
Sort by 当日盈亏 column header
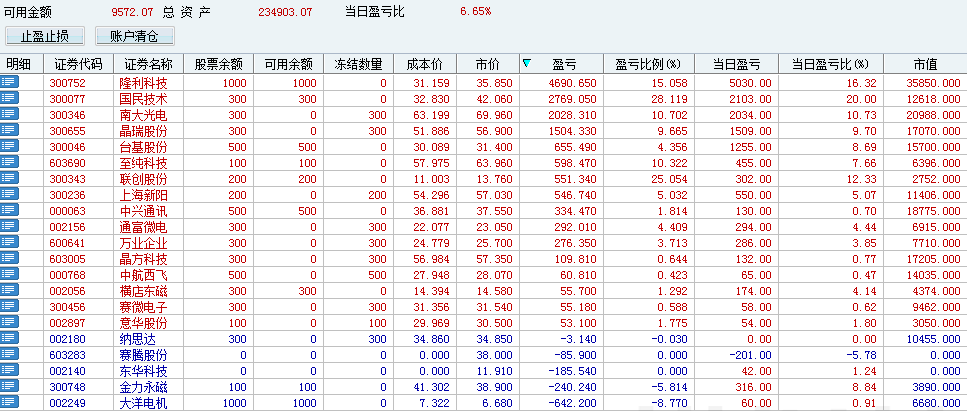point(736,64)
